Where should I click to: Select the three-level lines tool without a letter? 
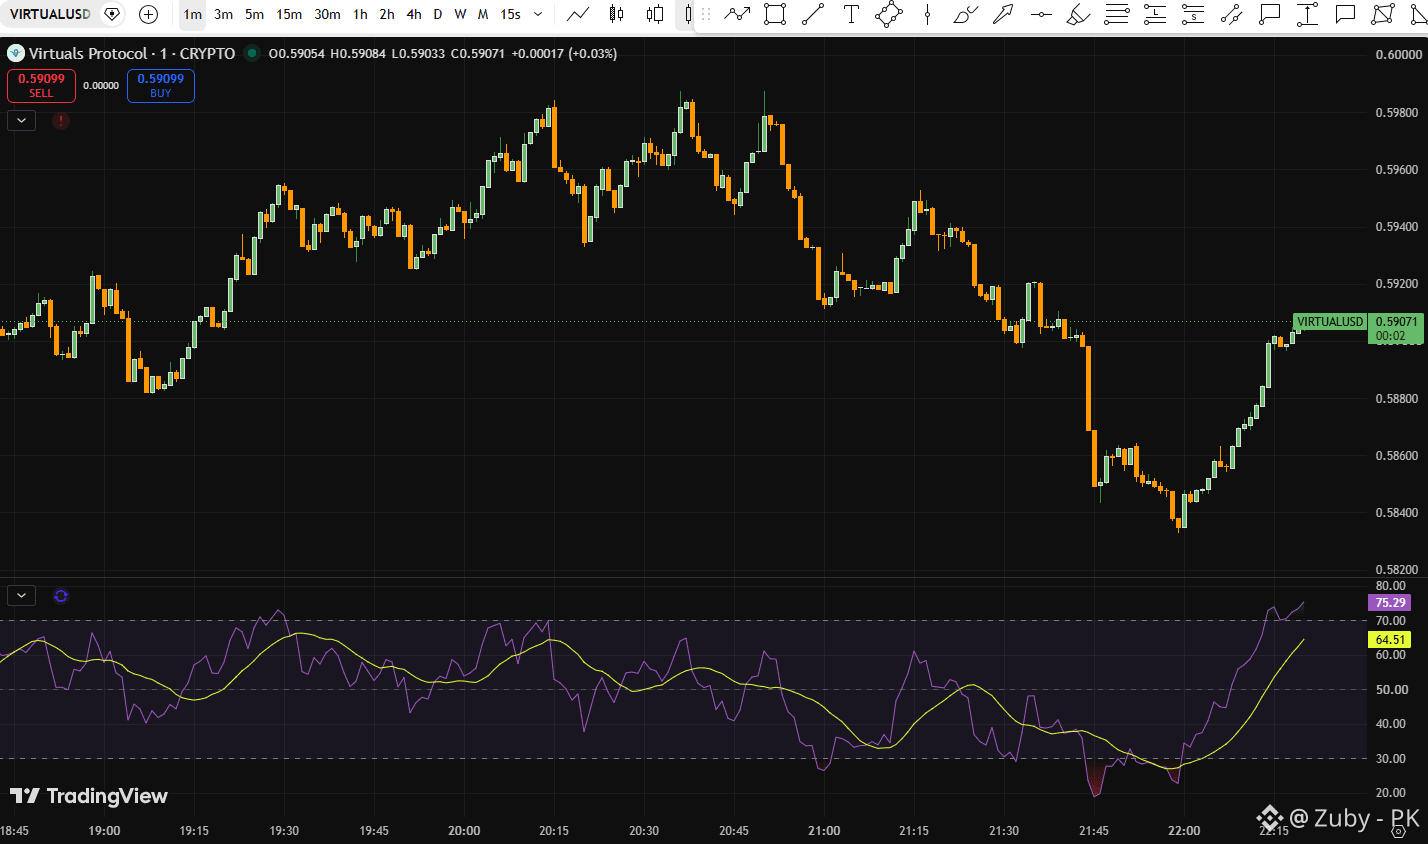click(x=1117, y=14)
